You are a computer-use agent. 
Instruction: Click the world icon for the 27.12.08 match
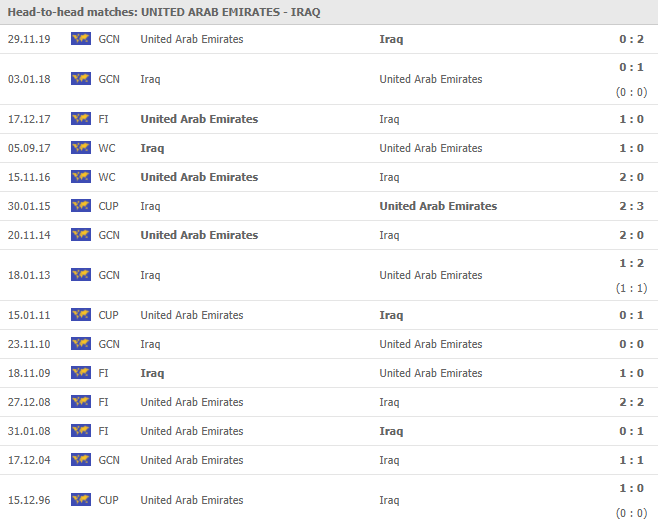(80, 402)
